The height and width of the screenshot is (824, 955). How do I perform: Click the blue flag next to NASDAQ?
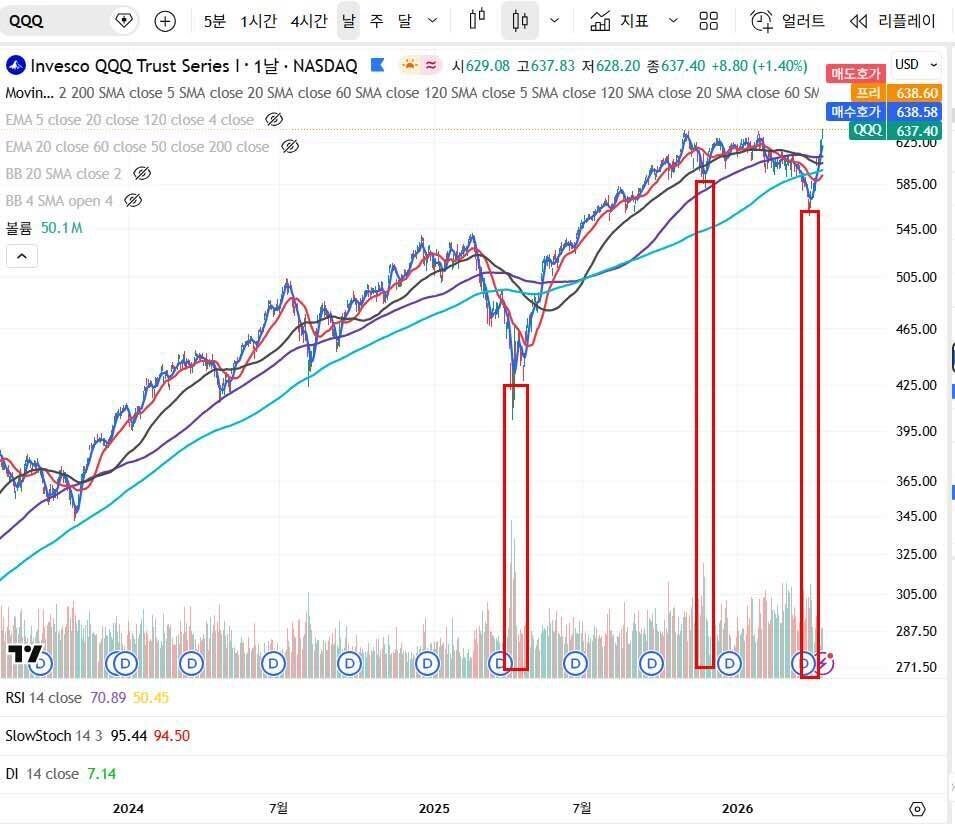pyautogui.click(x=377, y=66)
